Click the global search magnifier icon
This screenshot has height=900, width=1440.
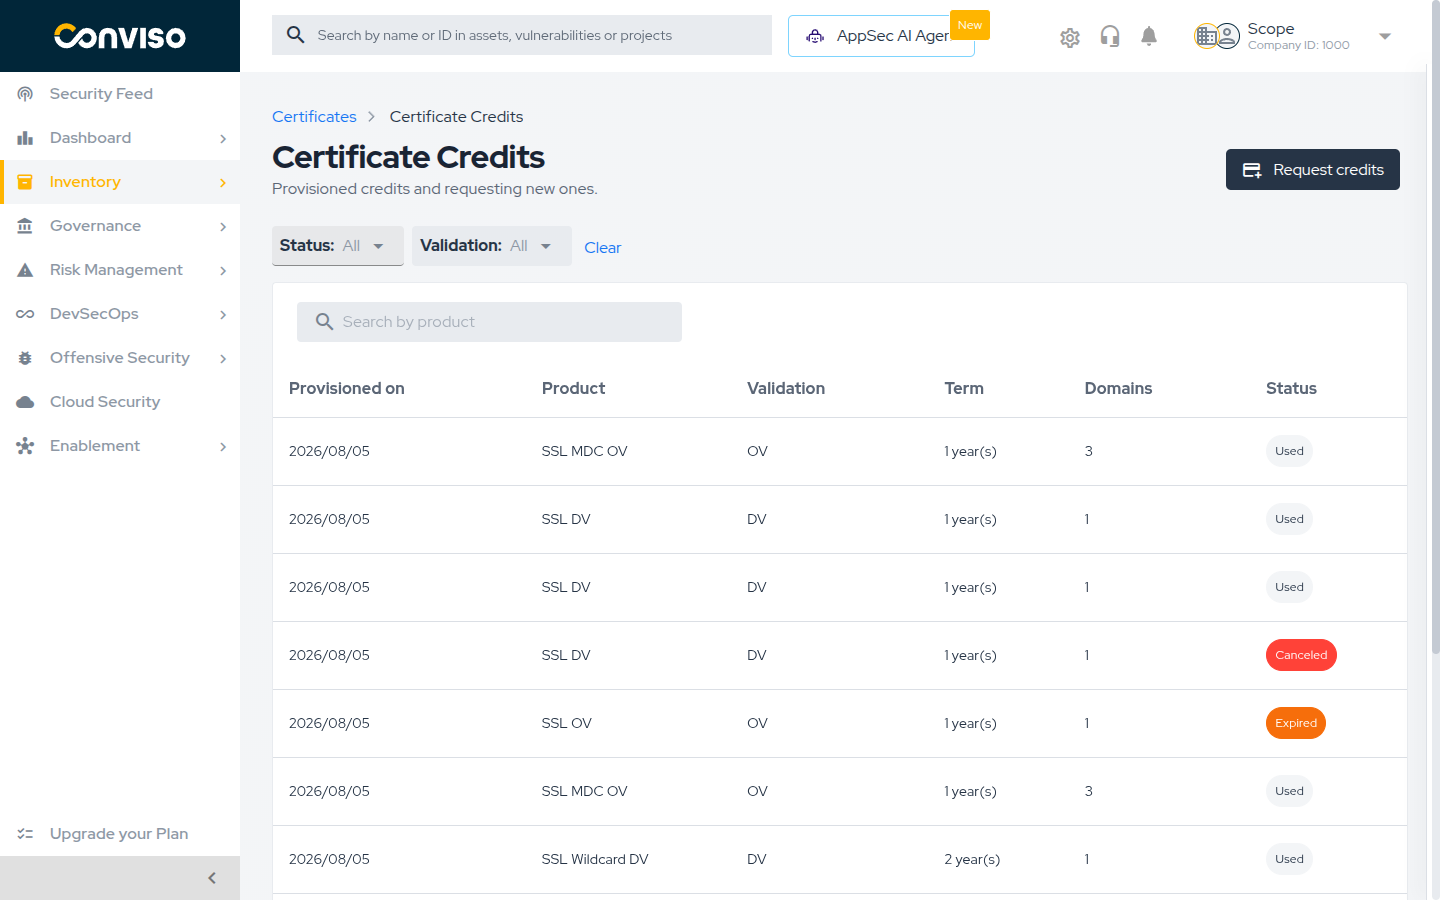[x=295, y=35]
